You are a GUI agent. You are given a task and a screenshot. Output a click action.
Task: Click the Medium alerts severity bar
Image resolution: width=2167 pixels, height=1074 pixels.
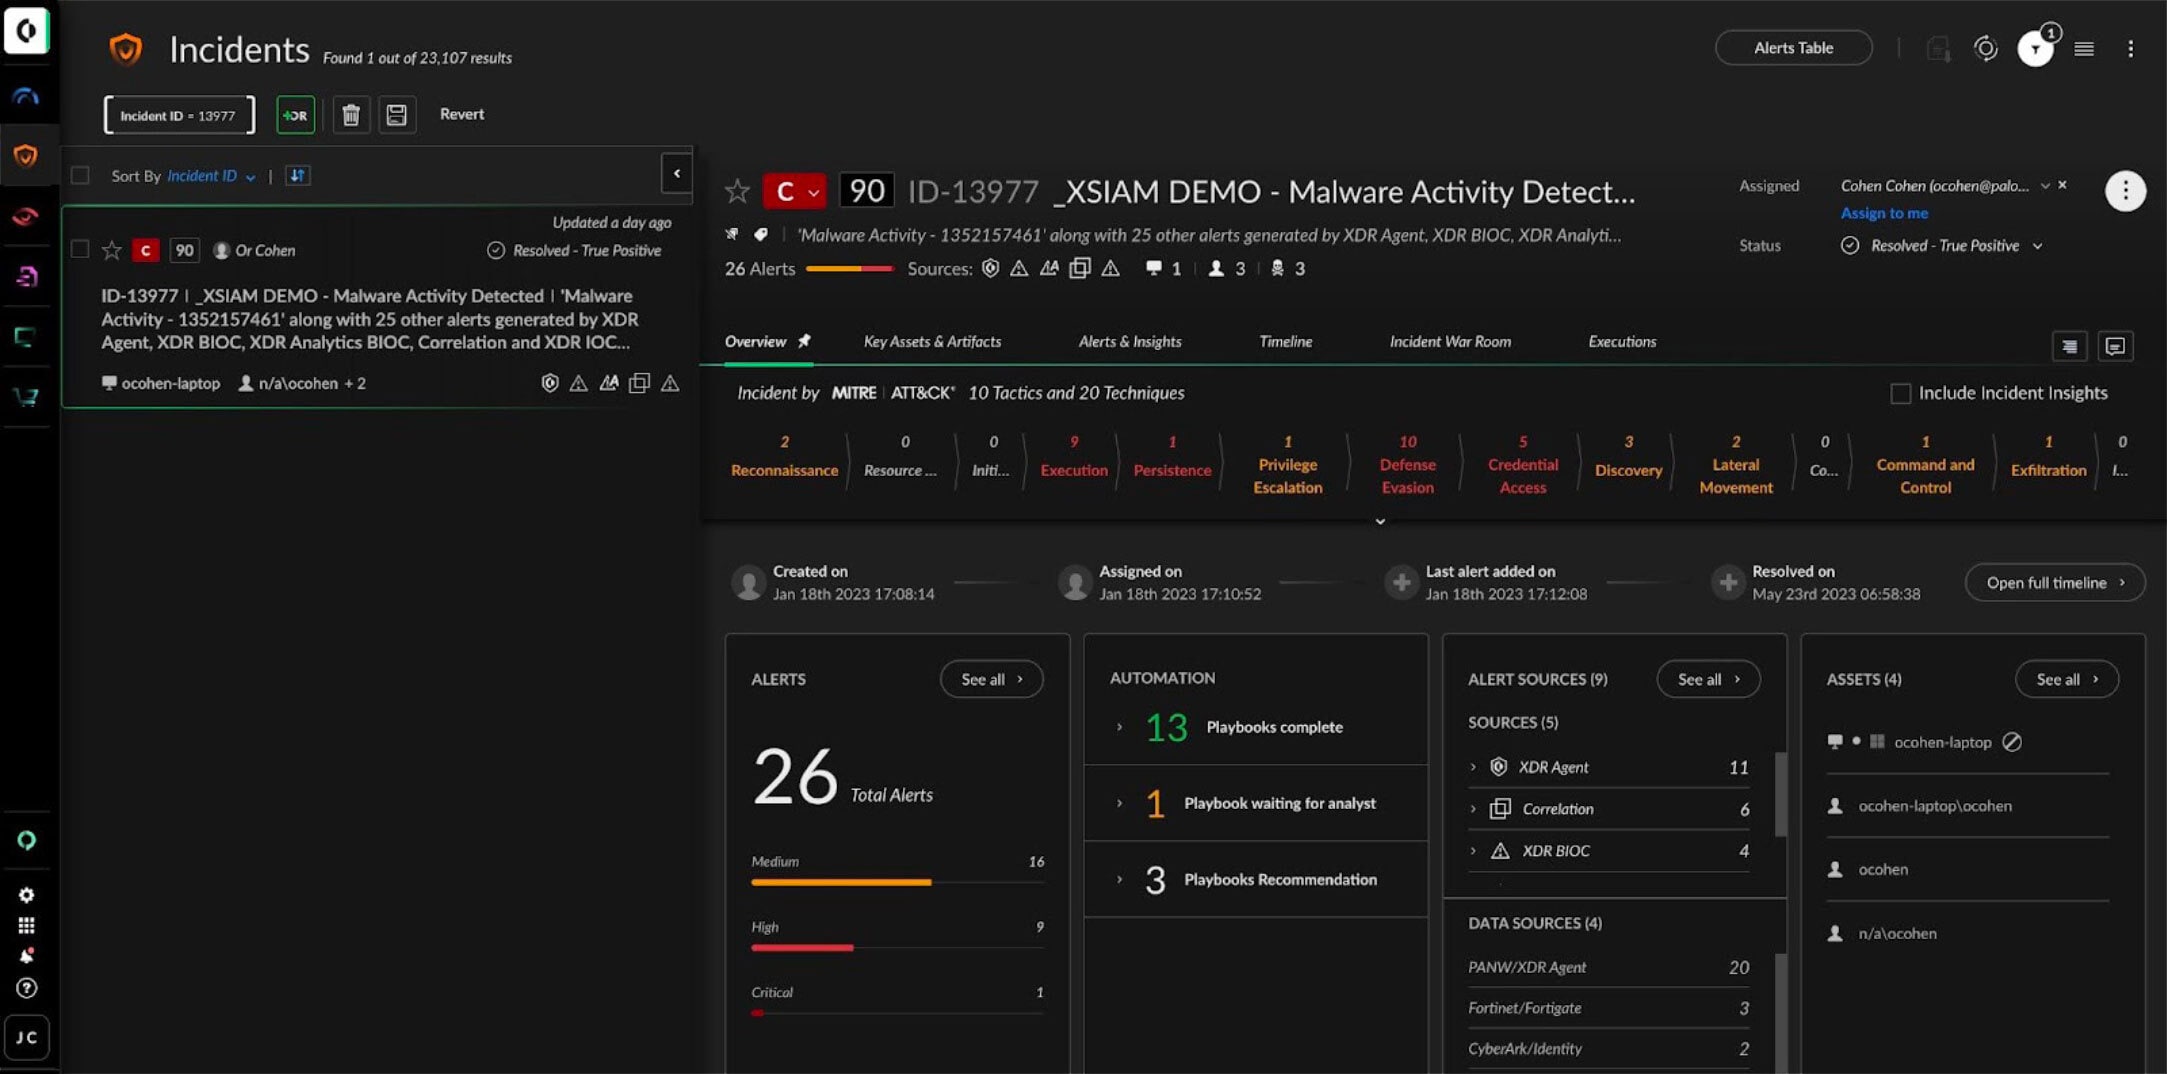point(841,881)
